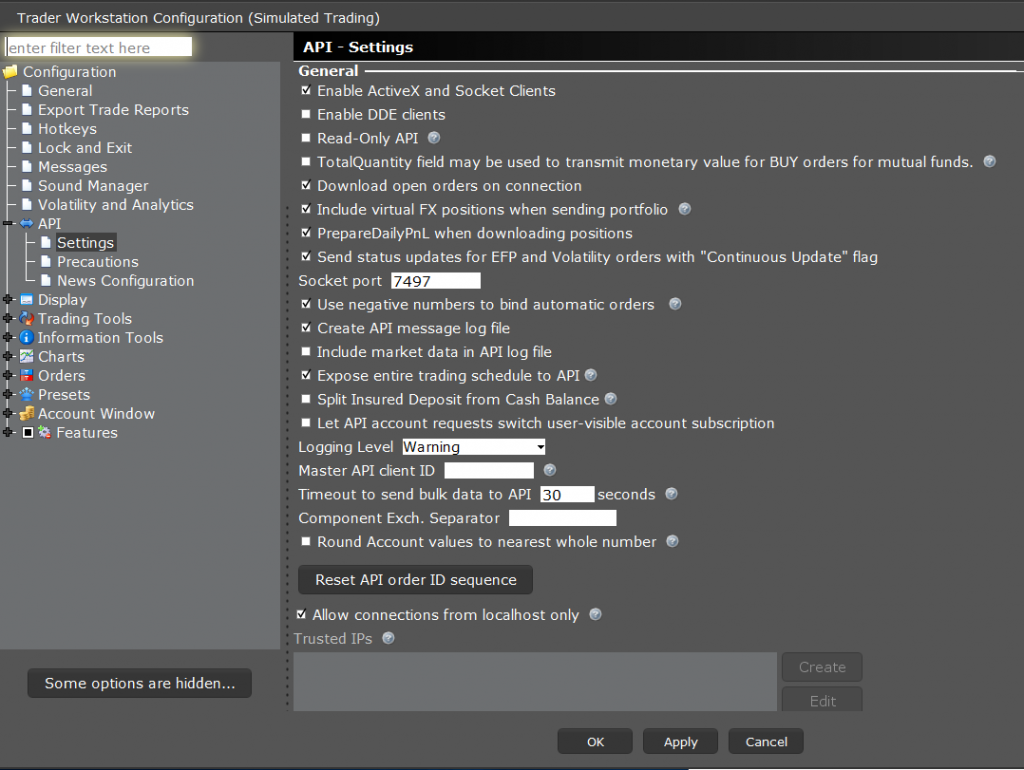Select Lock and Exit in tree
This screenshot has width=1024, height=770.
[x=85, y=148]
